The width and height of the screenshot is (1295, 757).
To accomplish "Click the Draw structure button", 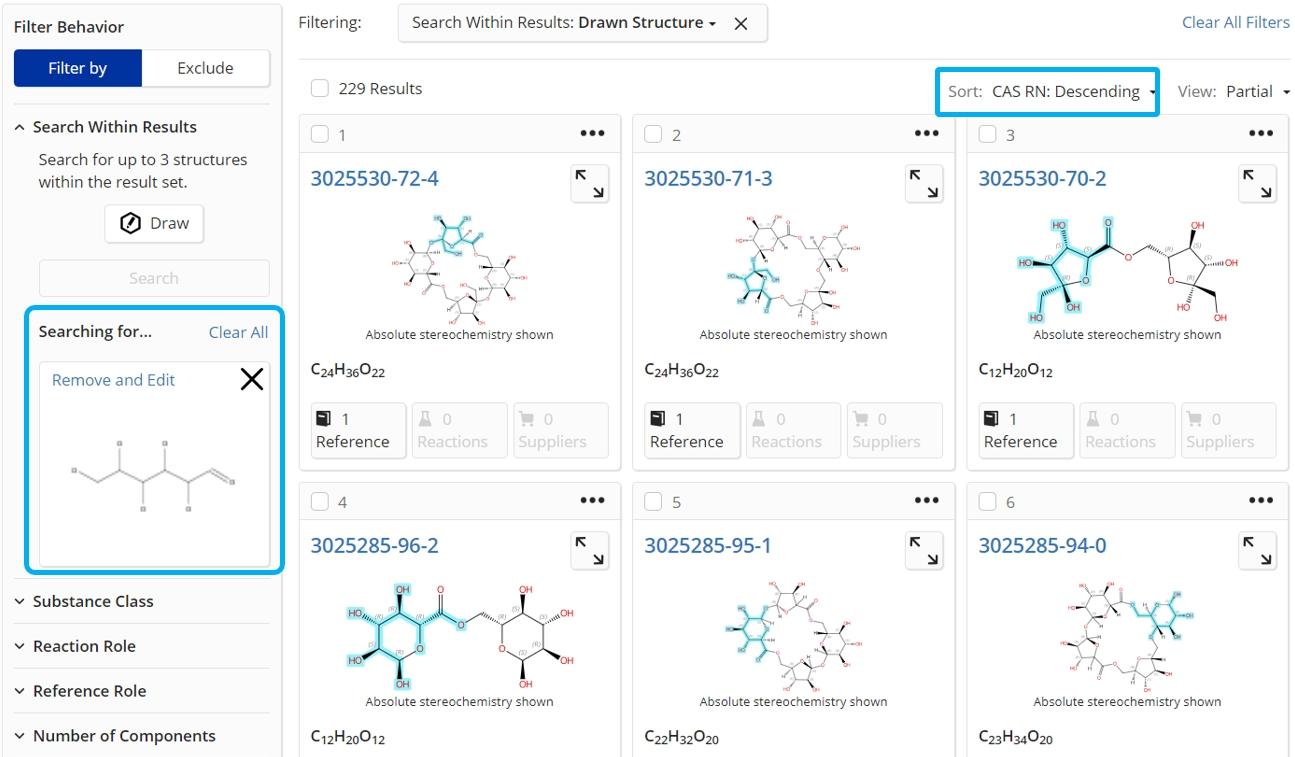I will (x=154, y=224).
